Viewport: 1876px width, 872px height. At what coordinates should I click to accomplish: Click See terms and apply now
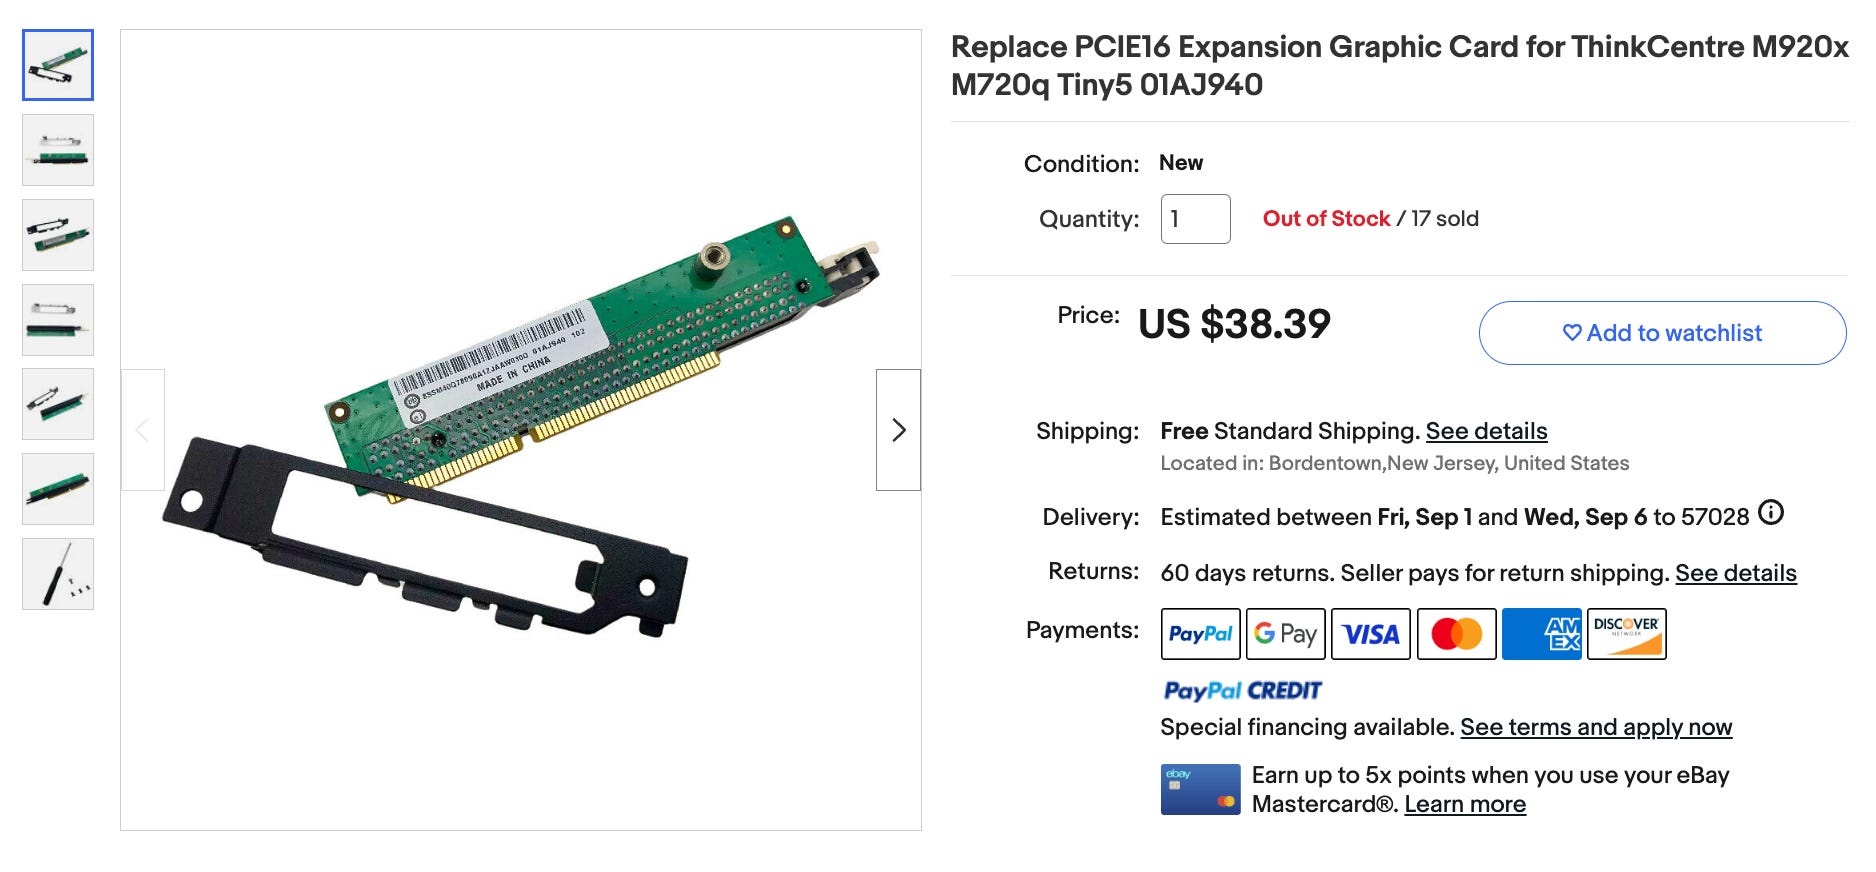(x=1595, y=727)
